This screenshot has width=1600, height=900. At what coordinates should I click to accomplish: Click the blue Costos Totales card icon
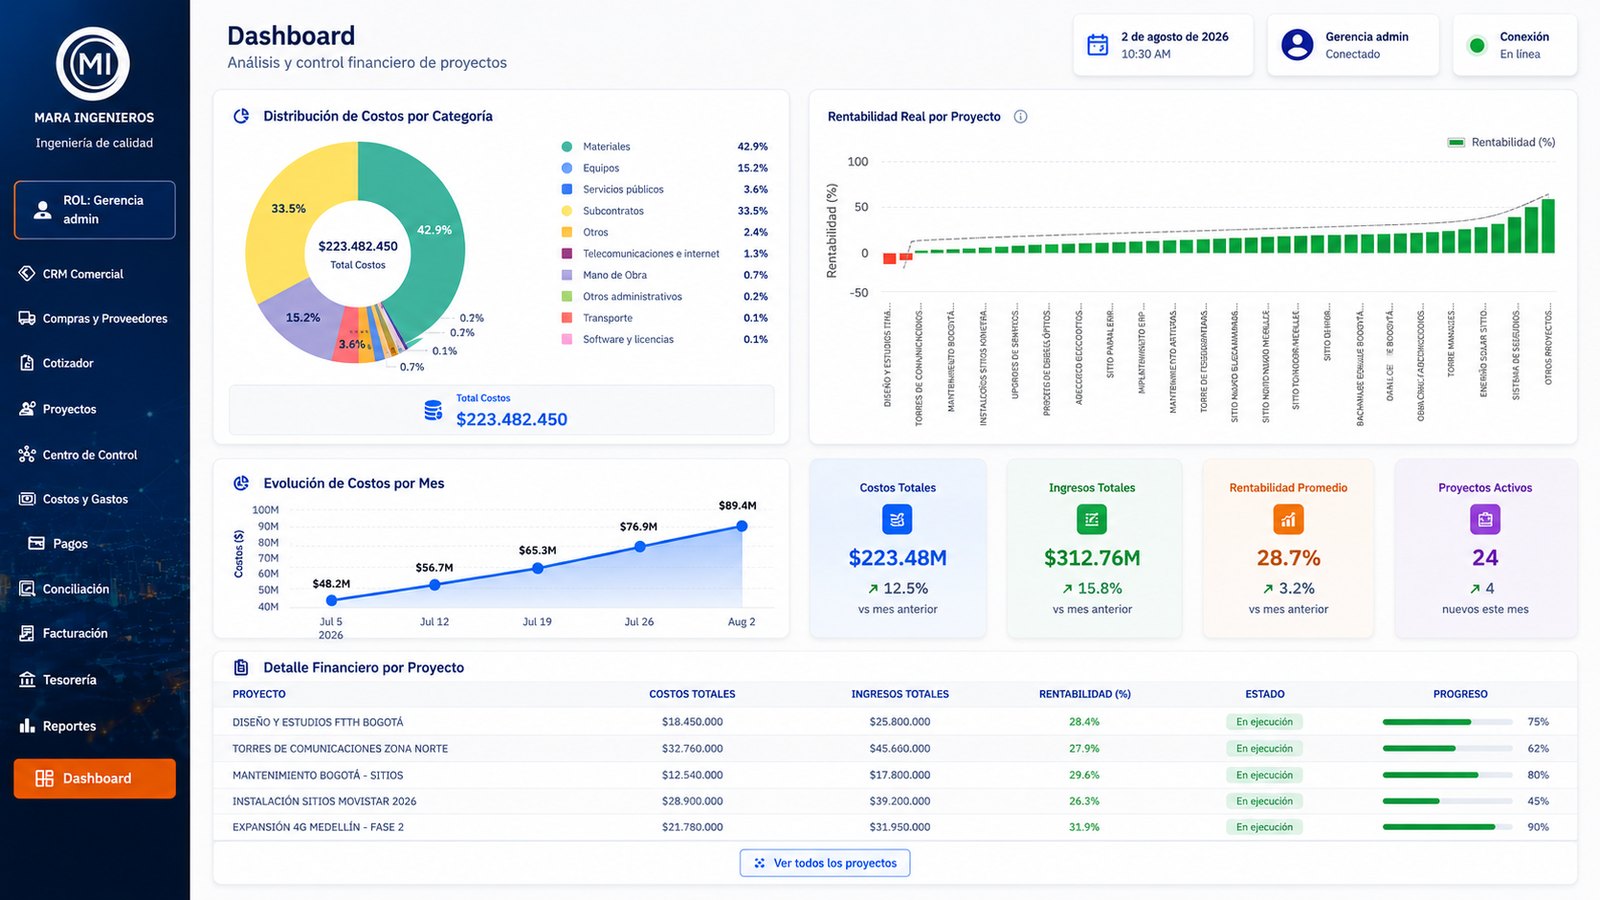point(897,519)
